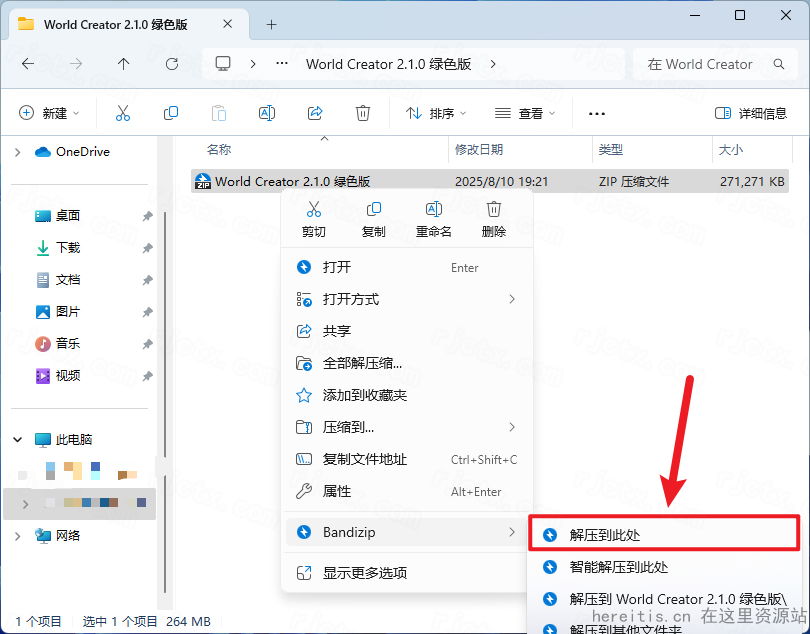The image size is (810, 634).
Task: Open 视频 Videos in sidebar
Action: (57, 376)
